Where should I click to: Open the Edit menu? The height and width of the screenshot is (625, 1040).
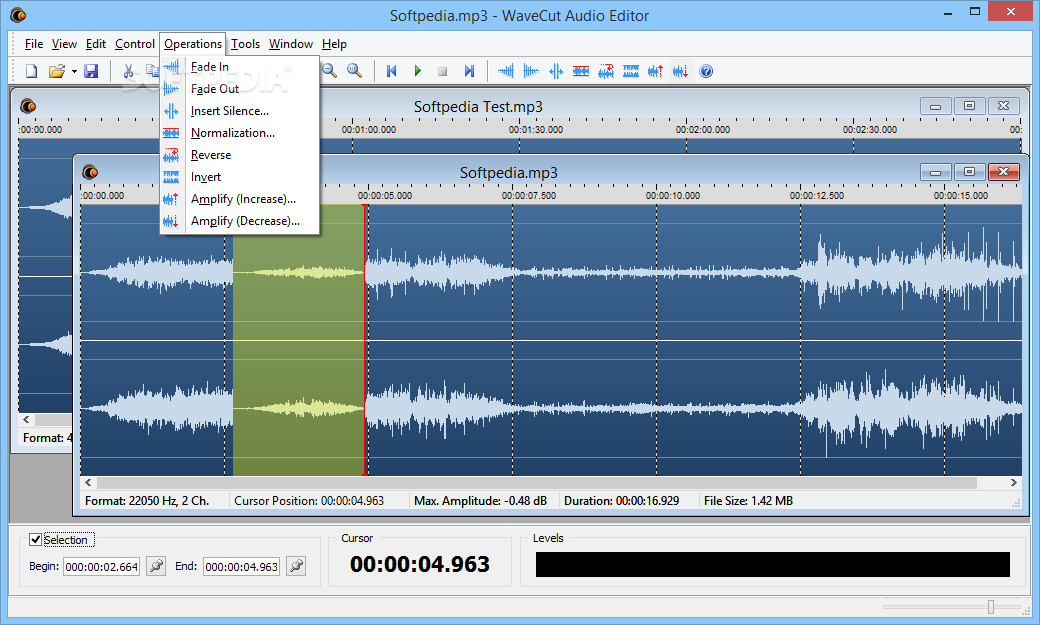96,44
